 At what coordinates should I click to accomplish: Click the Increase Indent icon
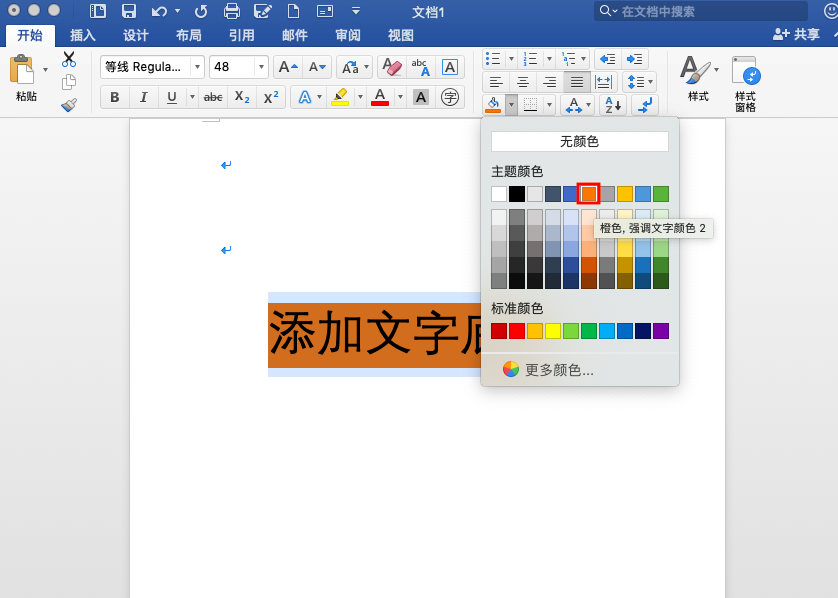635,59
